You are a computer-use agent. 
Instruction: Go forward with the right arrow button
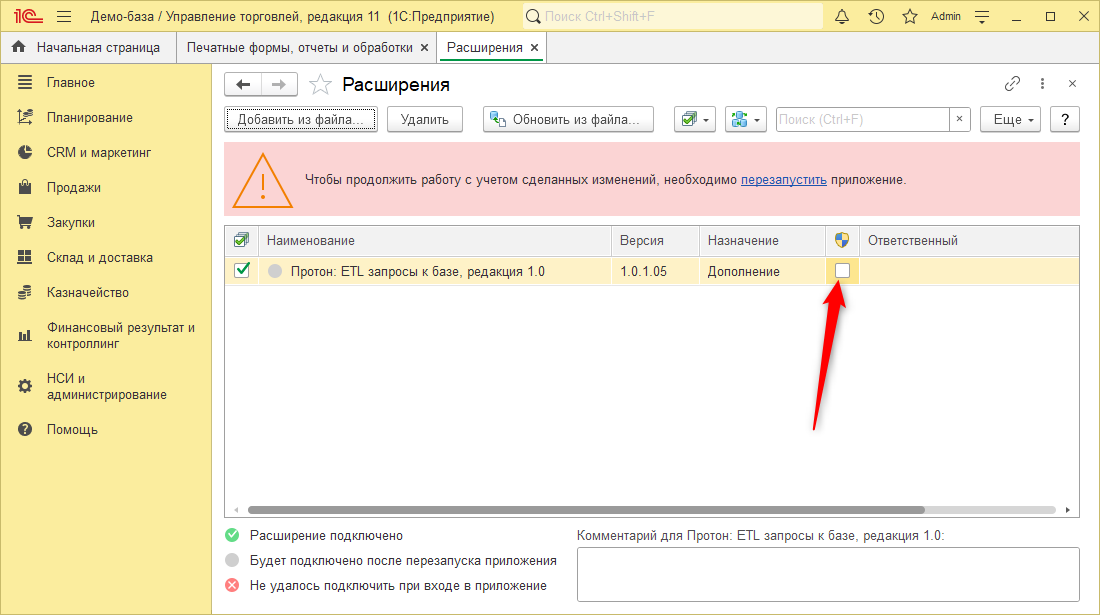pos(279,85)
